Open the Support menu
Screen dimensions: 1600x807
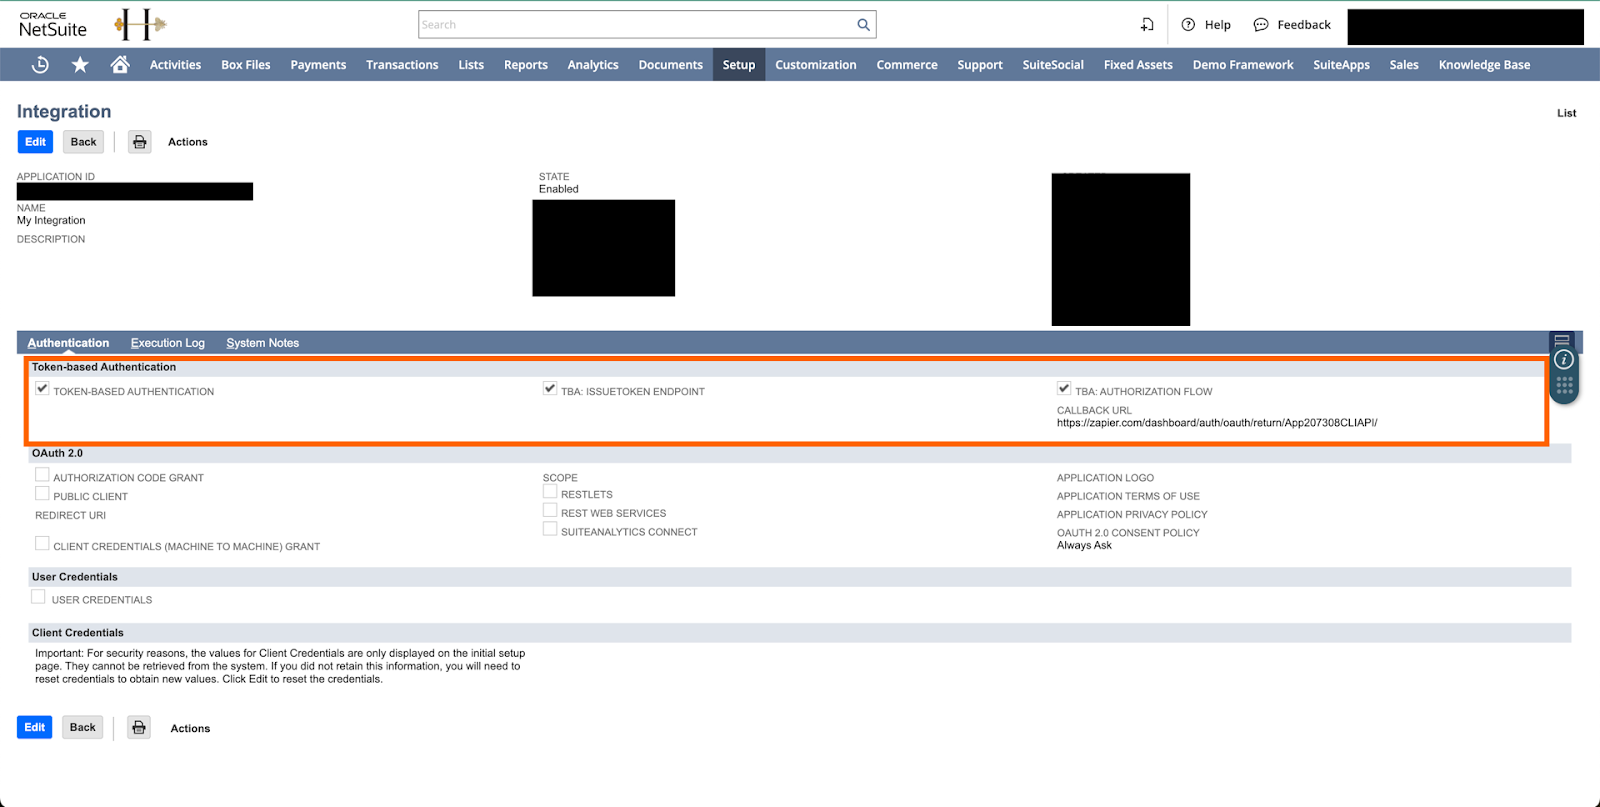(980, 65)
